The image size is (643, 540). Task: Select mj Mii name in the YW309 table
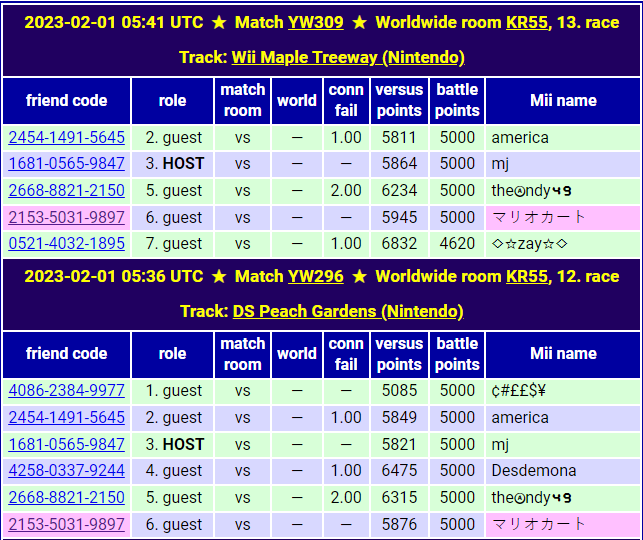(500, 164)
